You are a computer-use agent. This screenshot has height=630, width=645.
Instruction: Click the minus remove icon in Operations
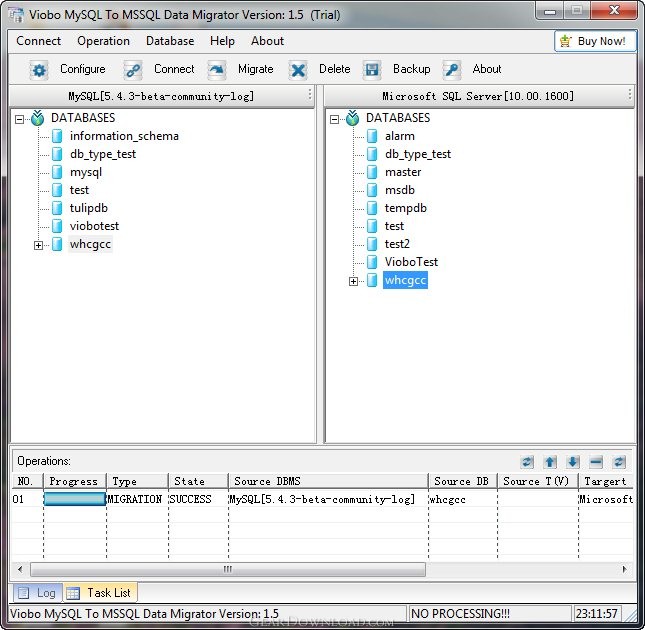596,462
